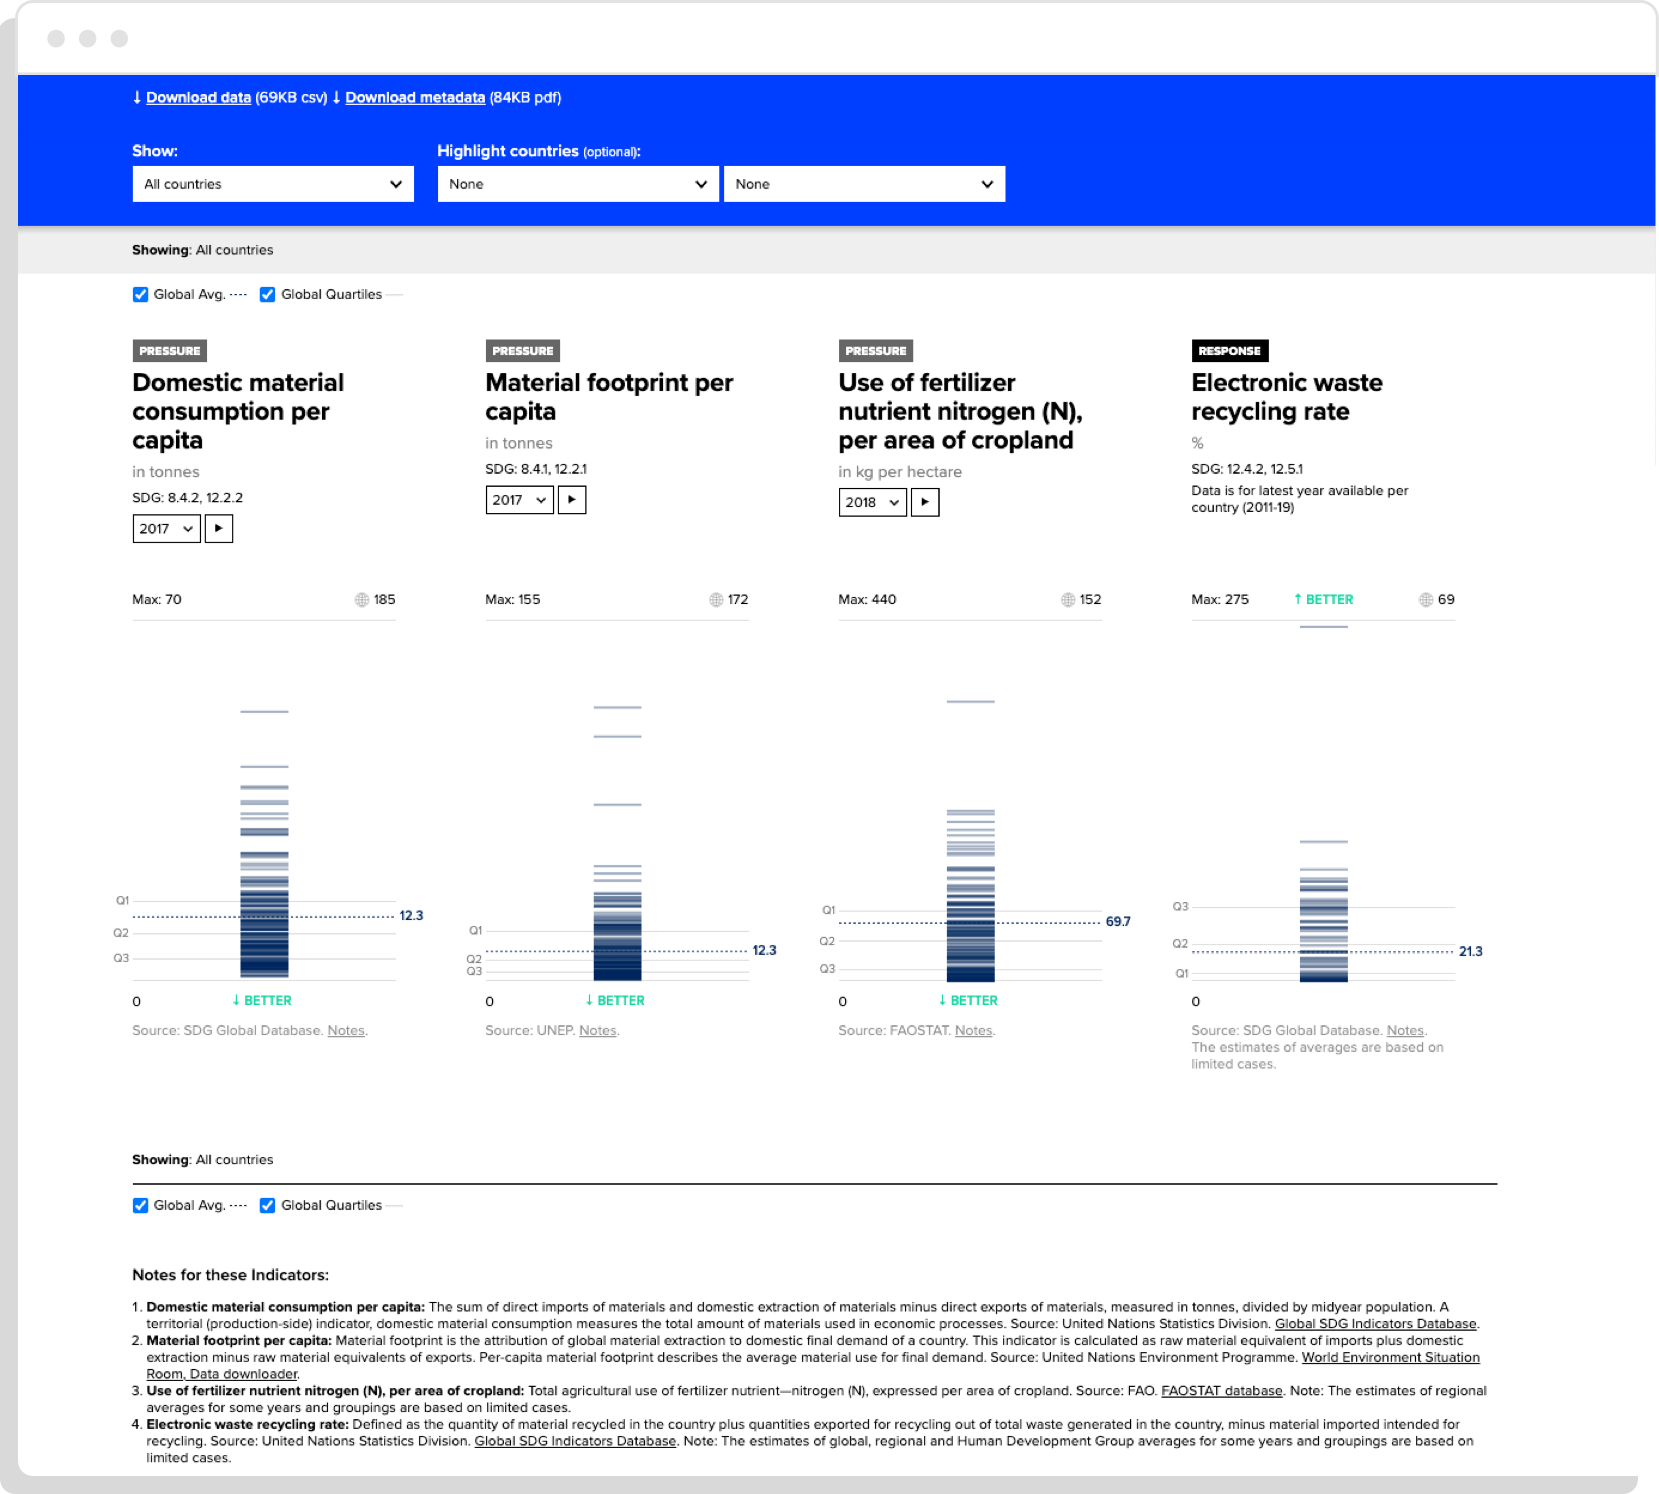The width and height of the screenshot is (1659, 1494).
Task: Click the Download metadata link
Action: (415, 98)
